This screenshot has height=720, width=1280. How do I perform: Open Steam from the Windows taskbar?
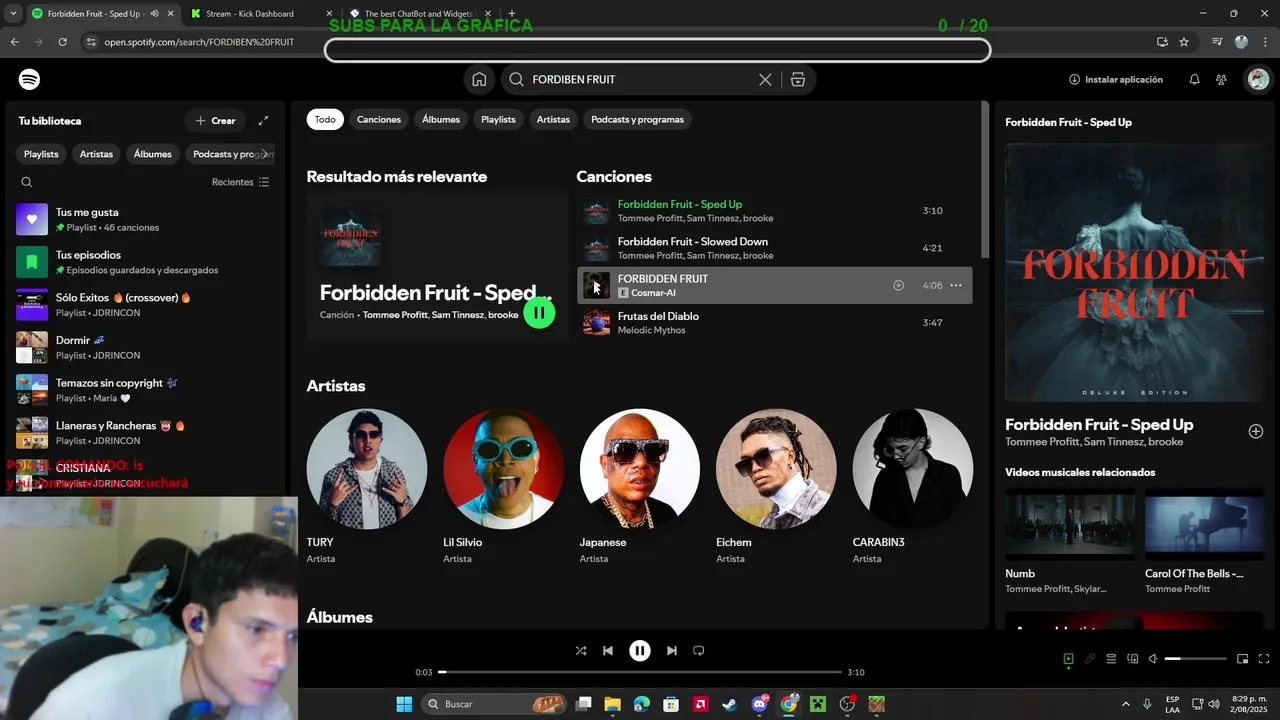click(x=730, y=704)
